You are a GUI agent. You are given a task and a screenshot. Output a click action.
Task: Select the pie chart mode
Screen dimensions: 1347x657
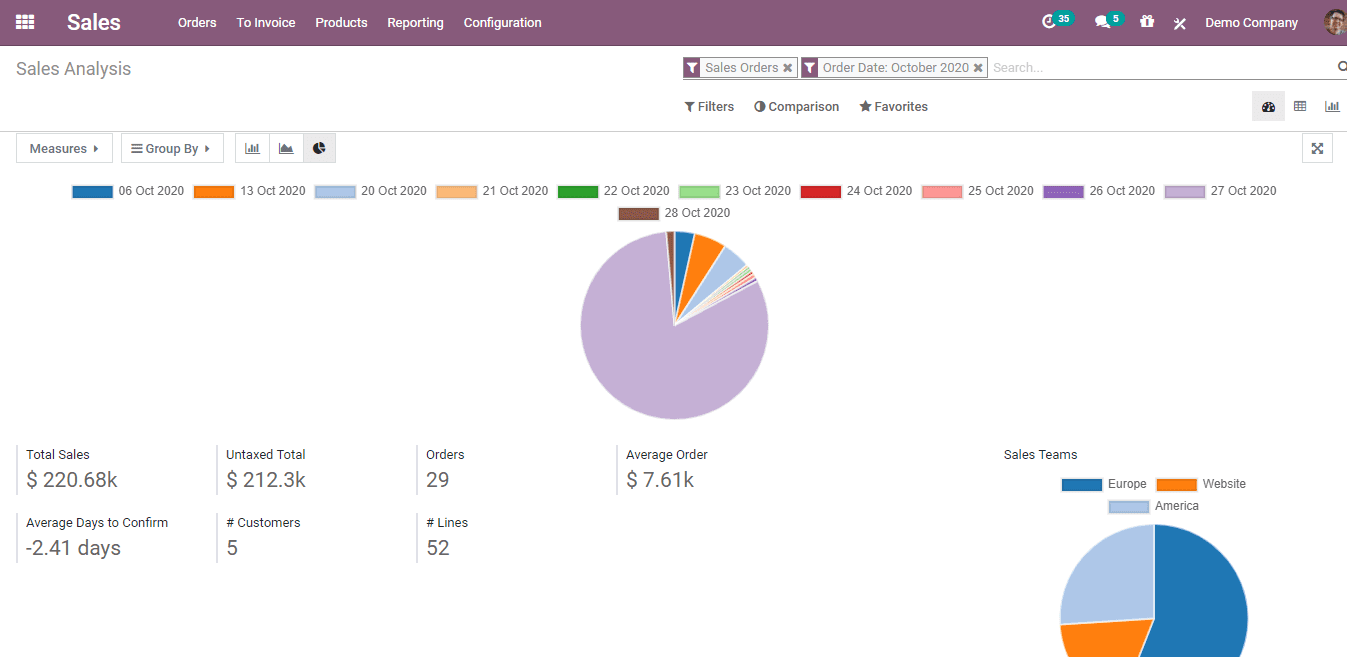[319, 149]
